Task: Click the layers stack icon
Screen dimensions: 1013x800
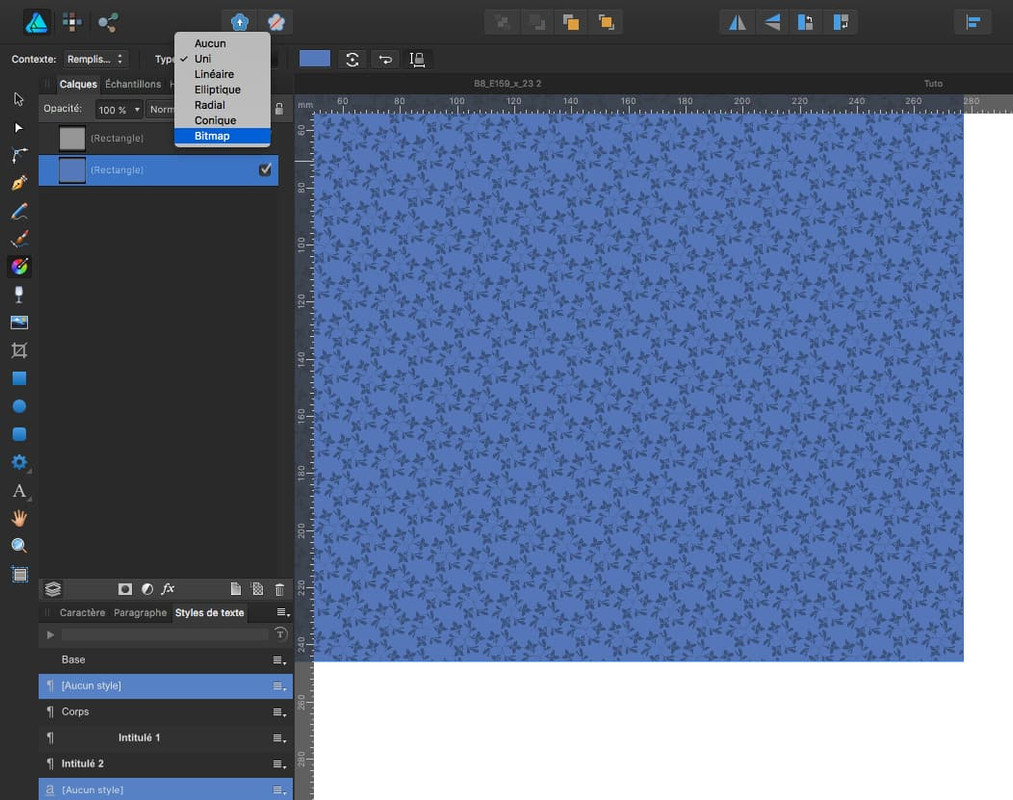Action: pyautogui.click(x=53, y=589)
